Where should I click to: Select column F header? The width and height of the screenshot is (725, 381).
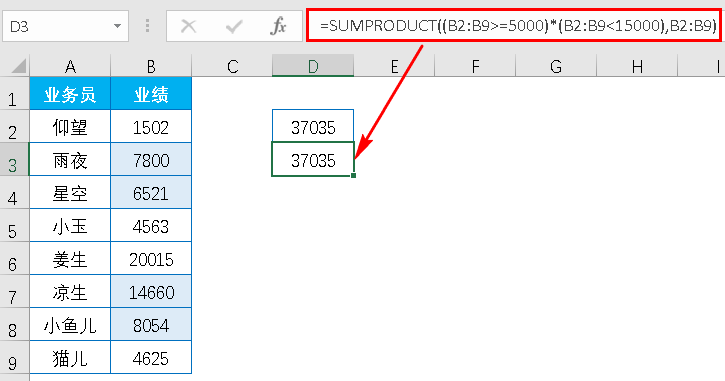pos(475,66)
